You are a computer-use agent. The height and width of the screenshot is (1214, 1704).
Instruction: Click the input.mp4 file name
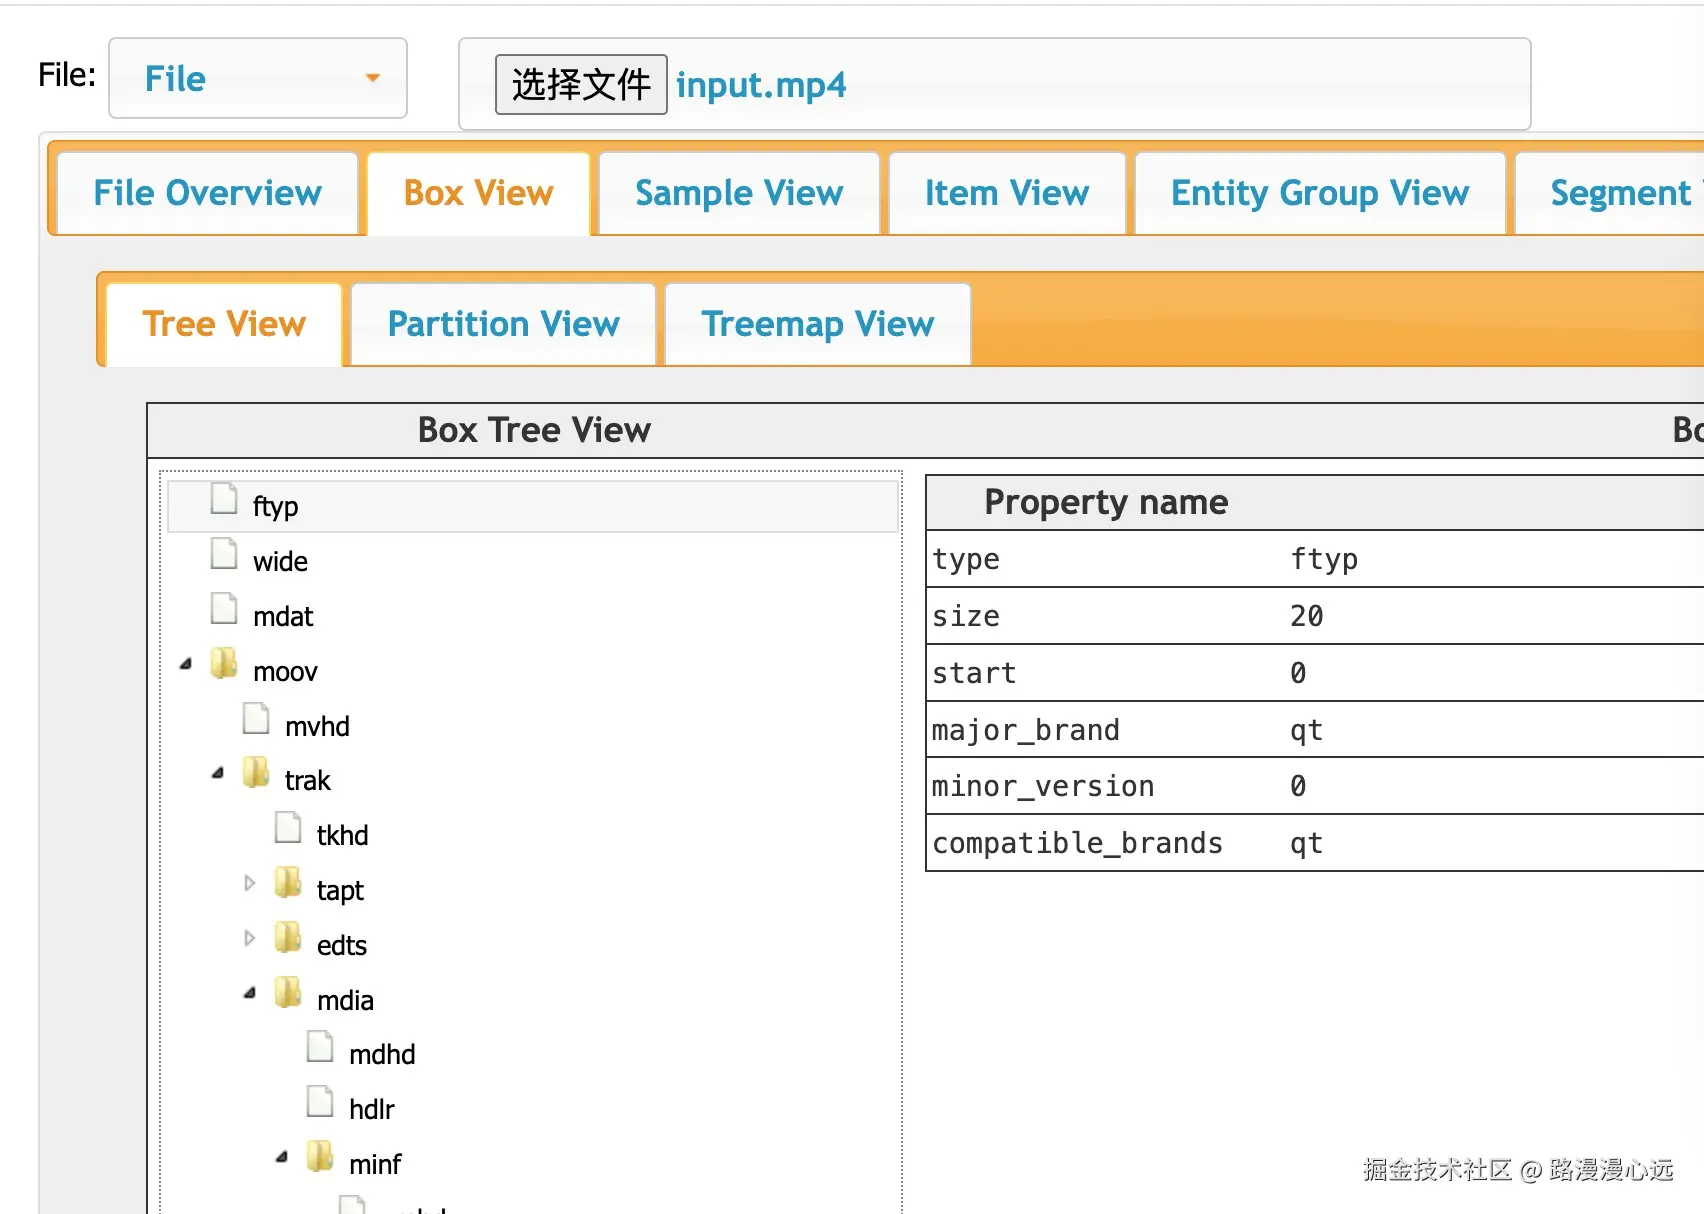tap(761, 85)
